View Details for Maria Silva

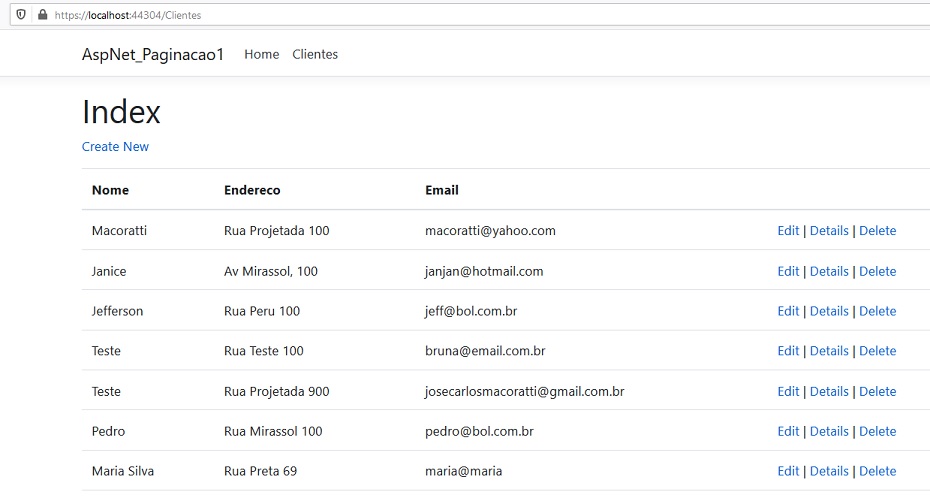click(x=829, y=471)
